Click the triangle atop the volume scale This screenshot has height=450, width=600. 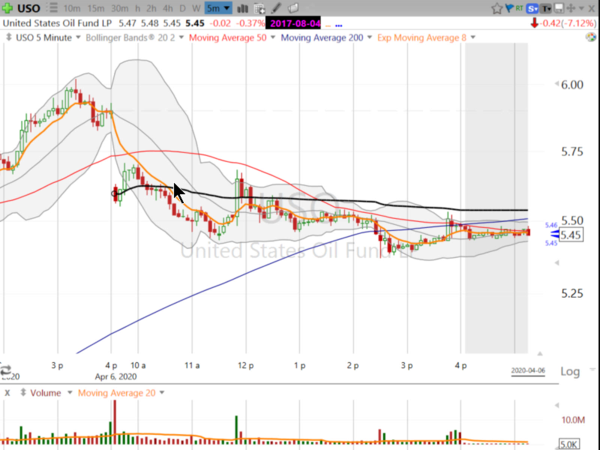point(557,405)
